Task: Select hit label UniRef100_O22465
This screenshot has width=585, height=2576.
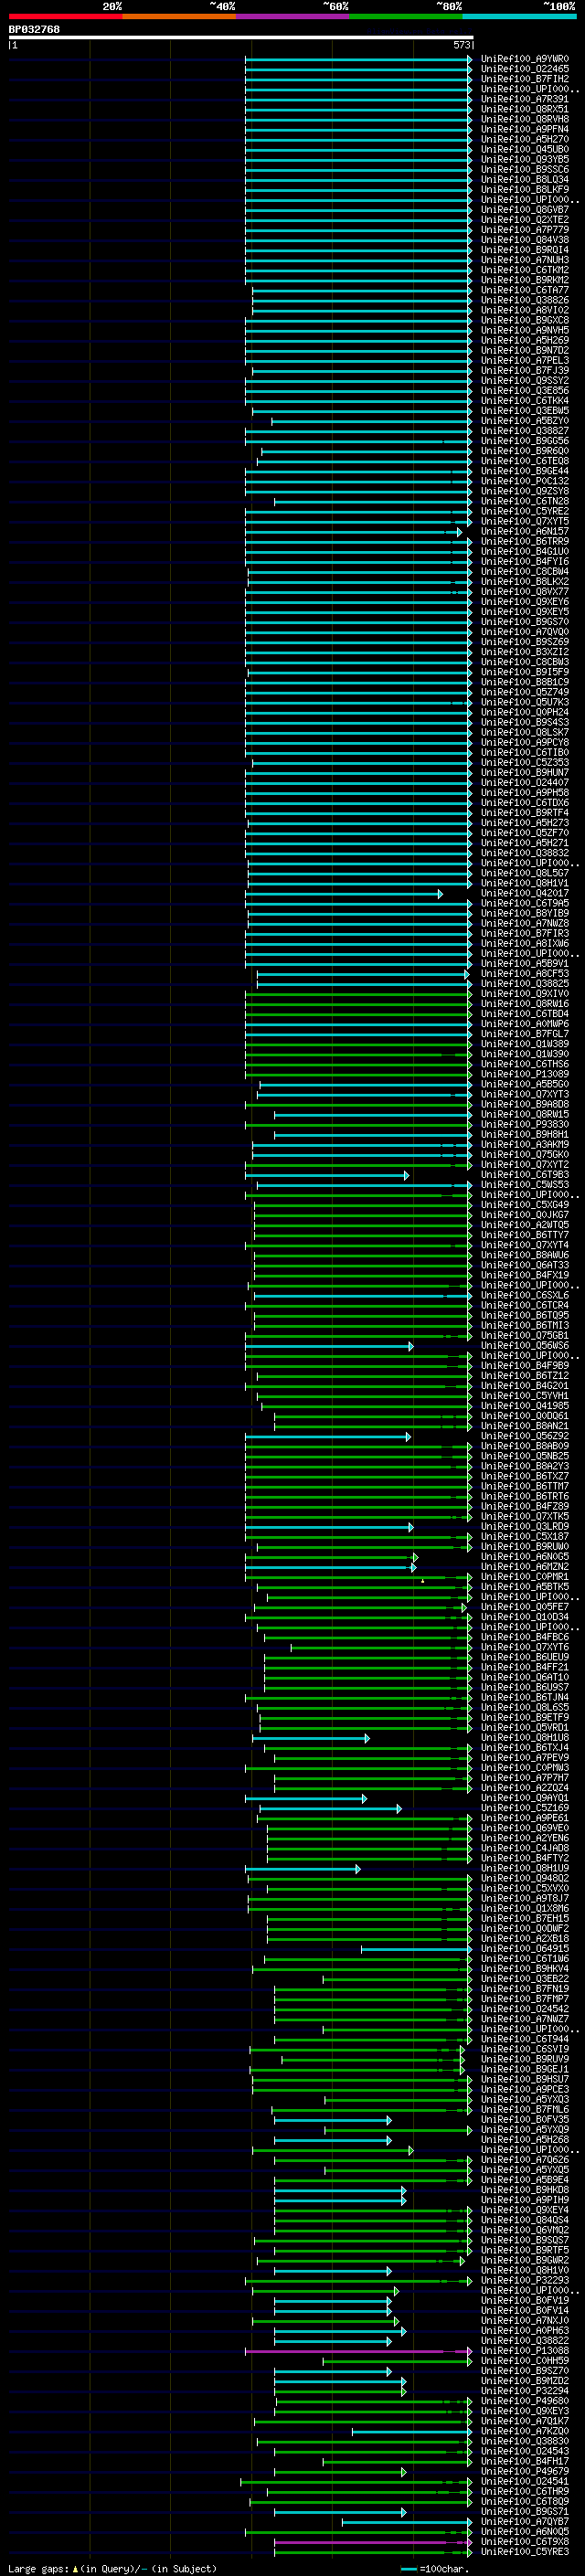Action: (524, 69)
